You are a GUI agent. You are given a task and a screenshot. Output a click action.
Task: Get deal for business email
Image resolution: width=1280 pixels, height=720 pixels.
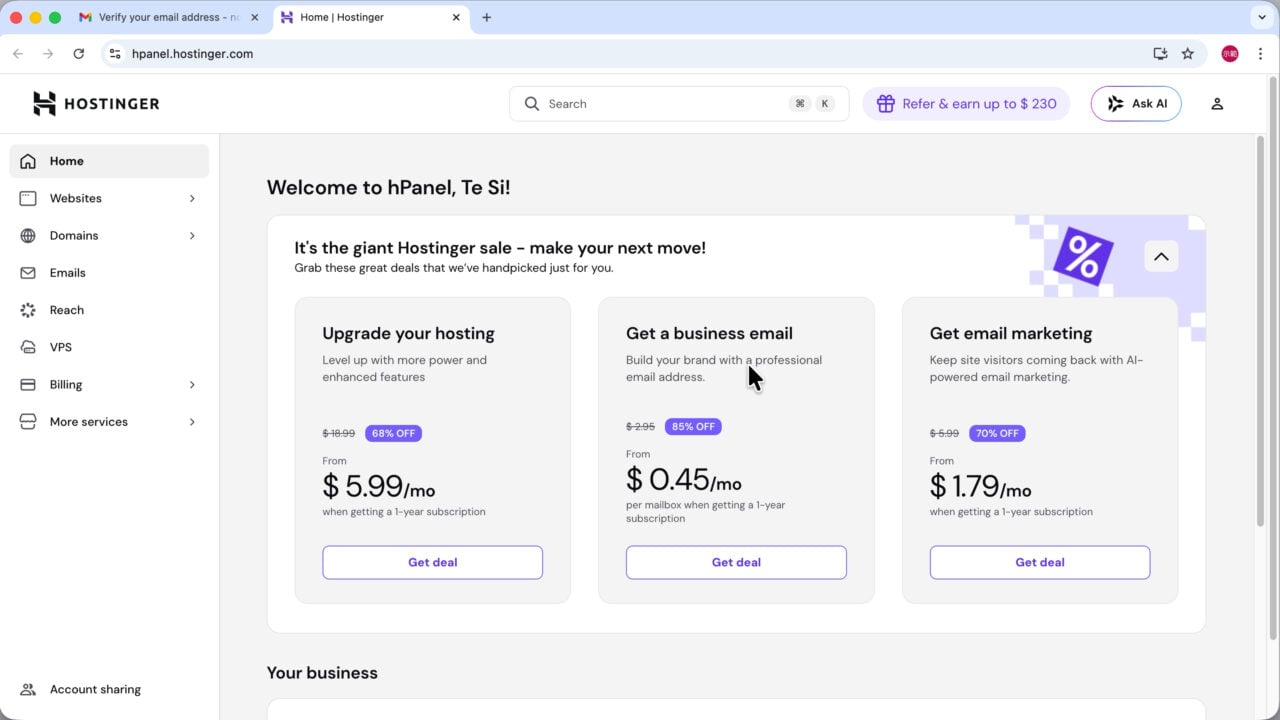[x=736, y=562]
